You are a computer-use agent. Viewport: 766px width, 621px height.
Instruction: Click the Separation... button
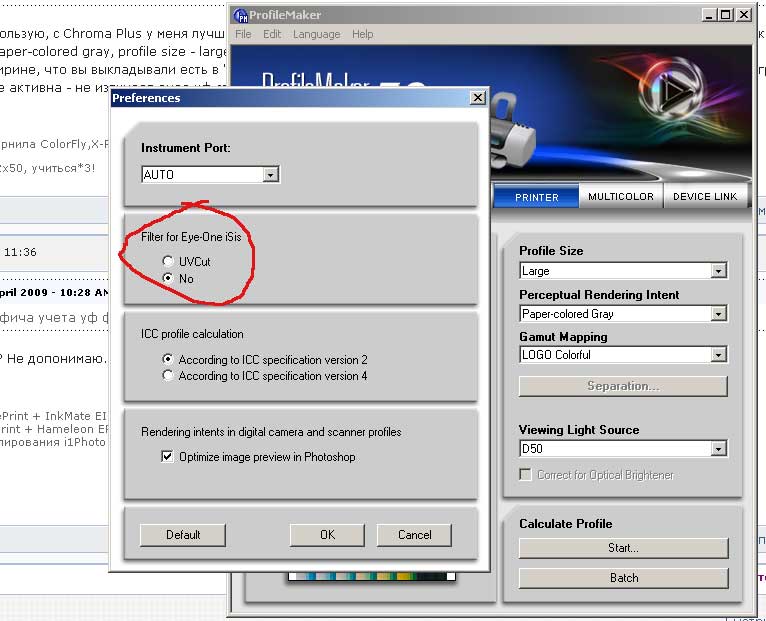pos(623,386)
